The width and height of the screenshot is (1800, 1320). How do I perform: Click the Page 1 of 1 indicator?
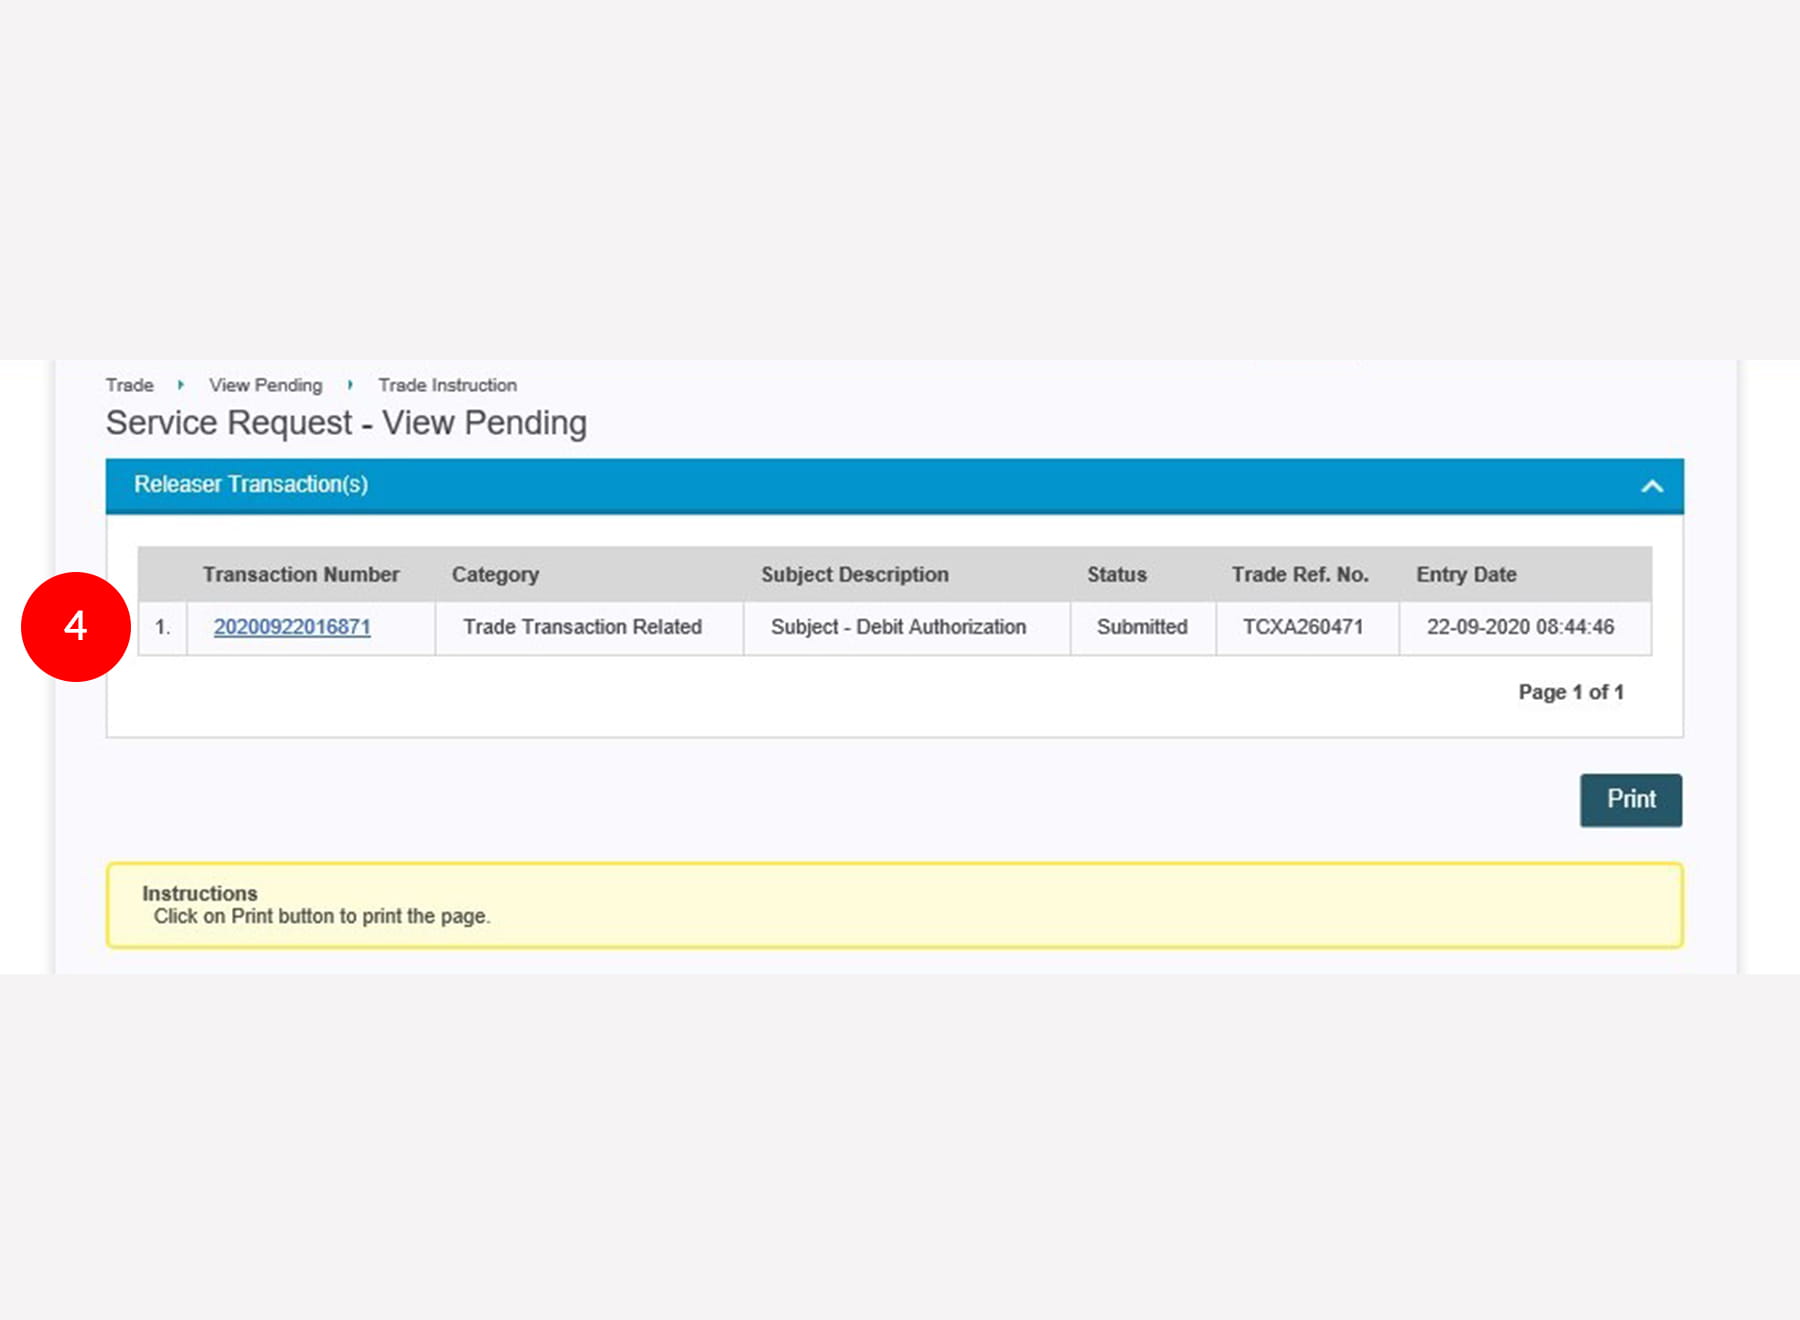pos(1570,692)
